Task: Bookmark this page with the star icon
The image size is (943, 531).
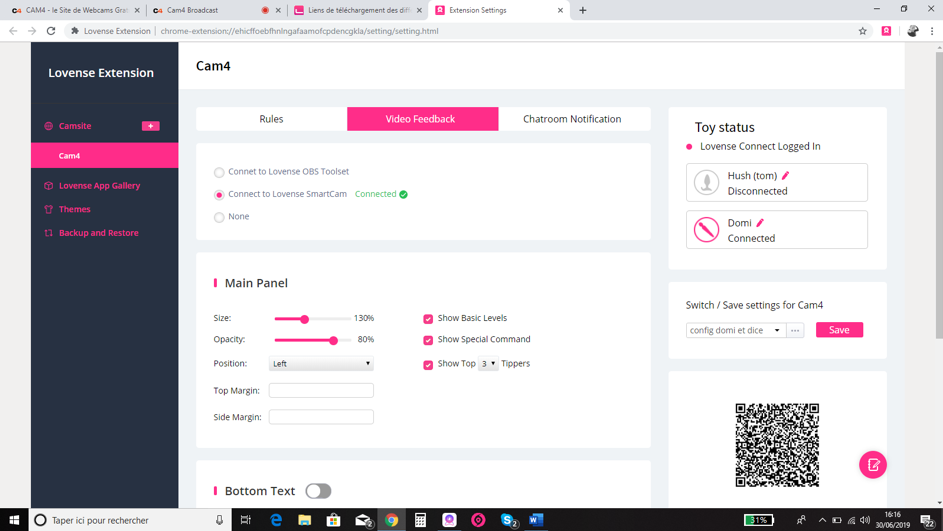Action: point(862,31)
